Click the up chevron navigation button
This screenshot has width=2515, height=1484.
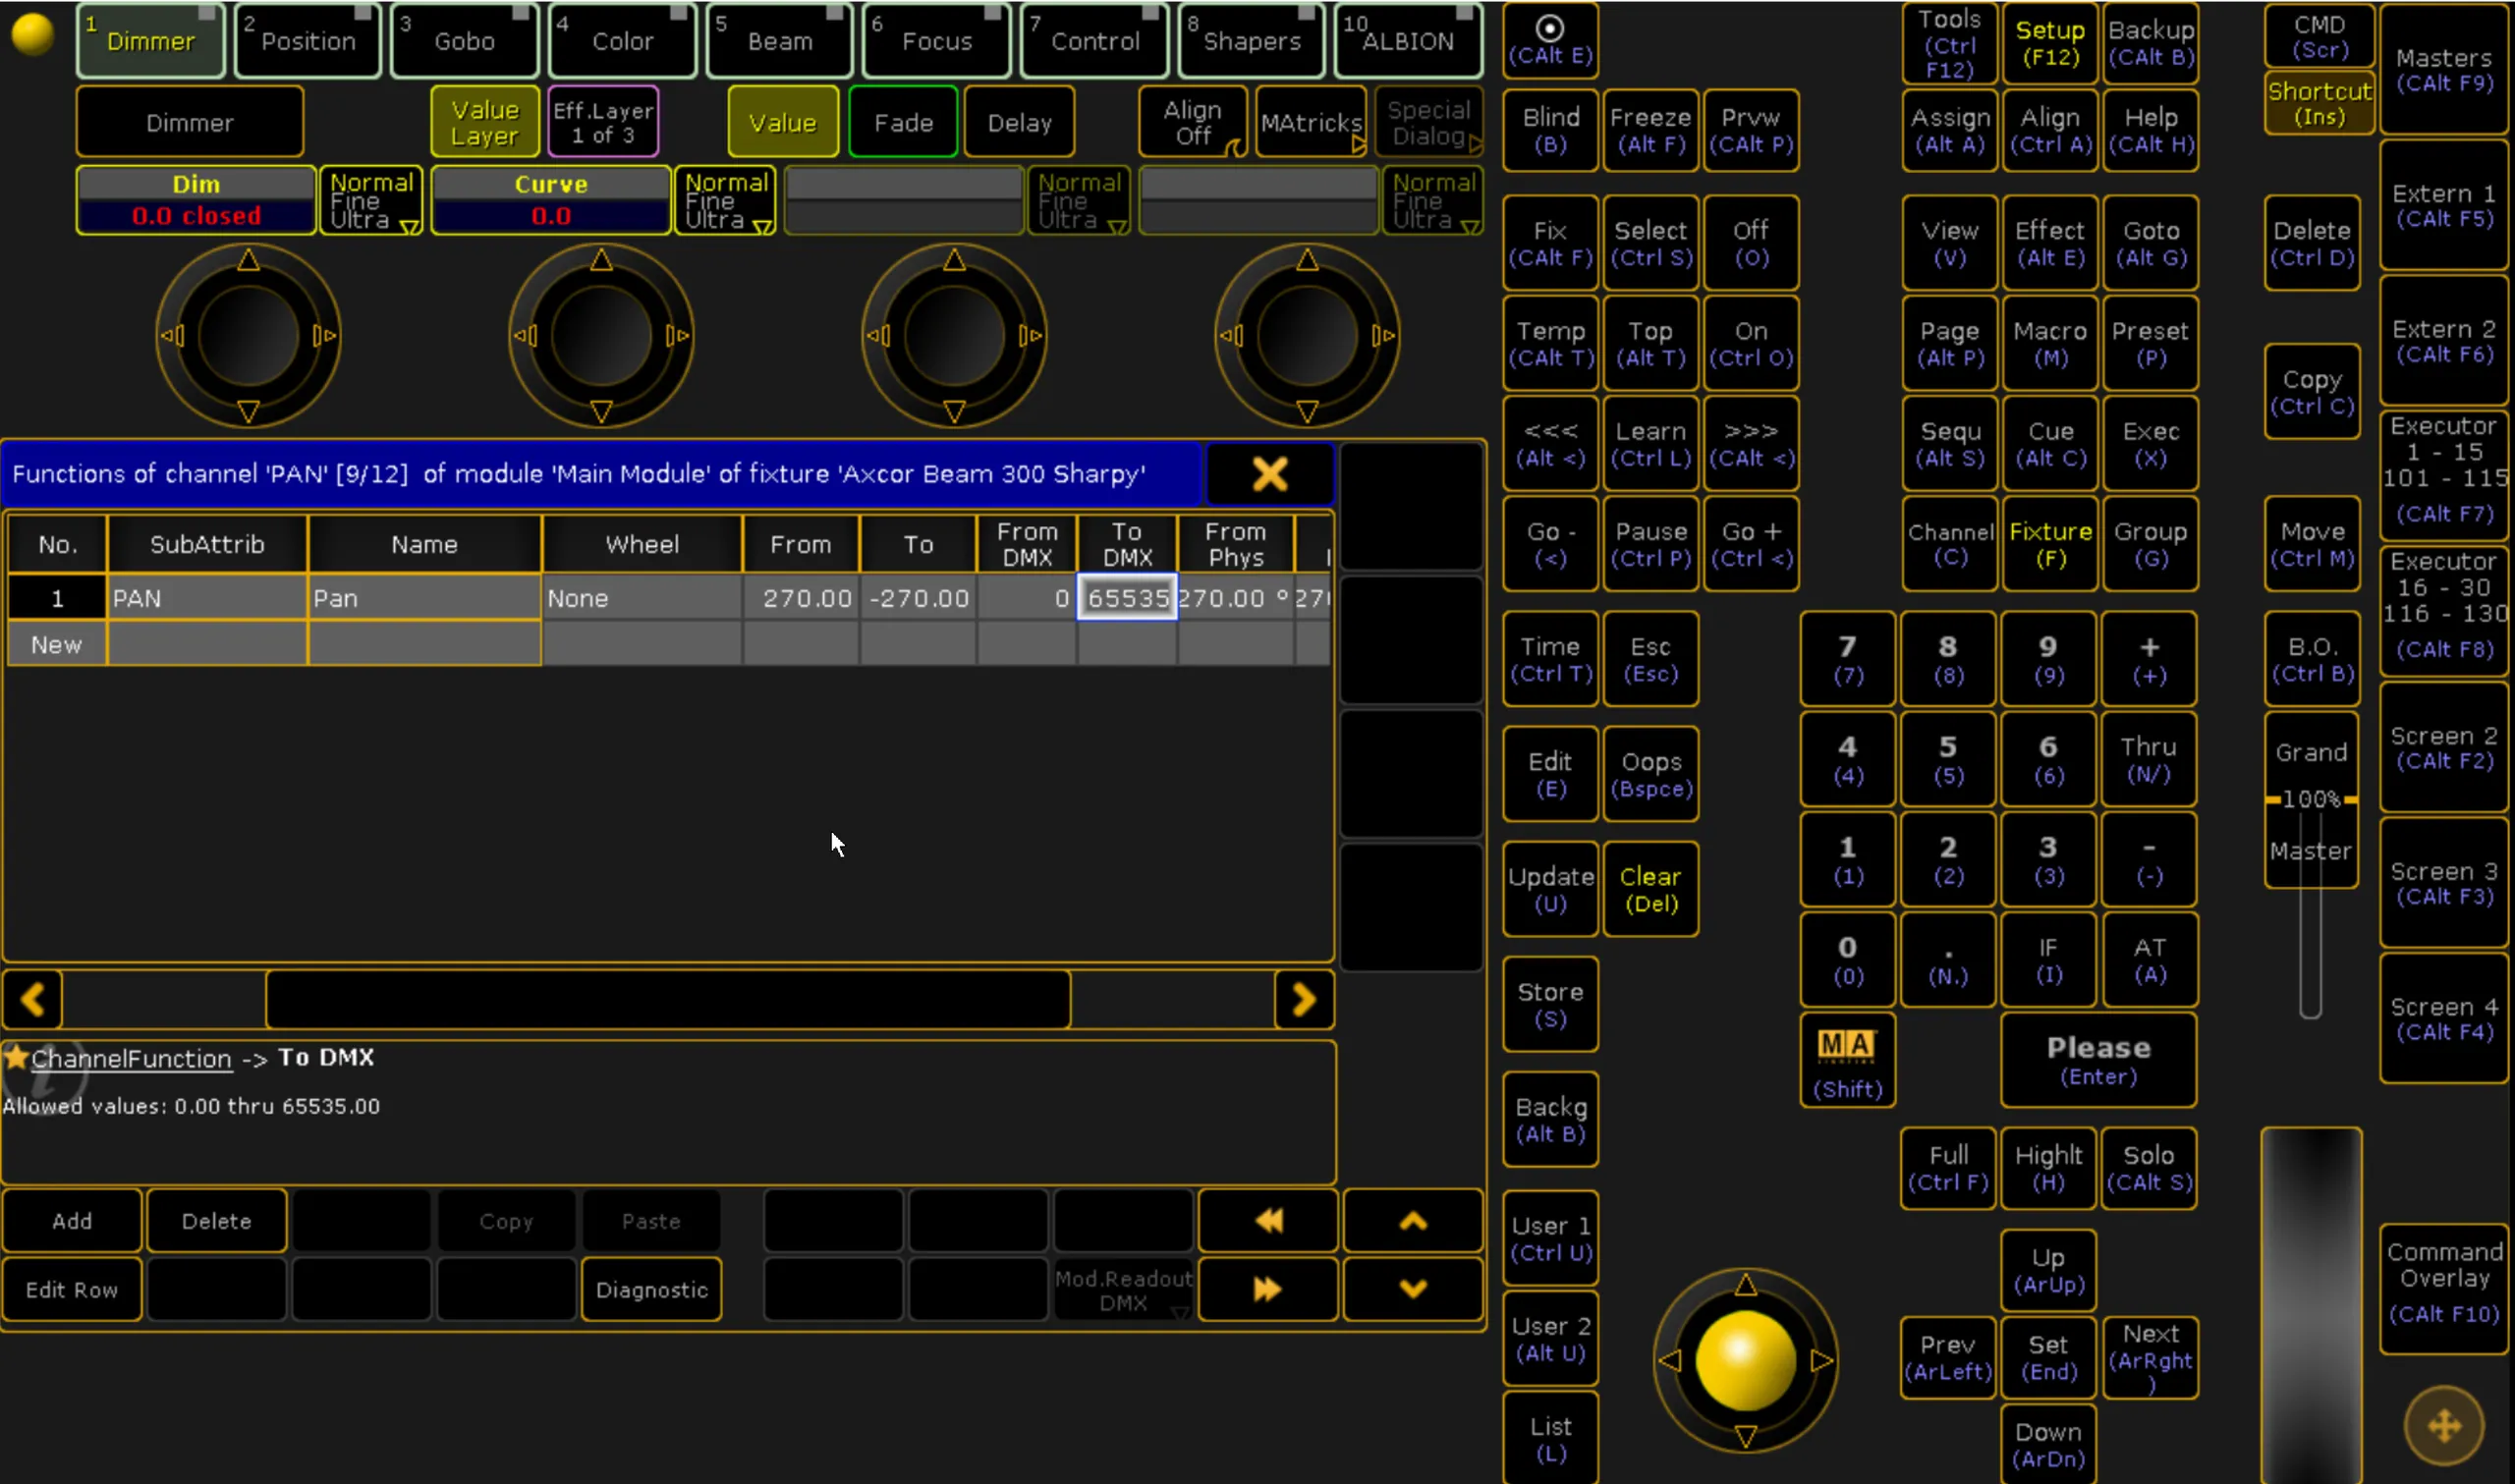click(1412, 1220)
